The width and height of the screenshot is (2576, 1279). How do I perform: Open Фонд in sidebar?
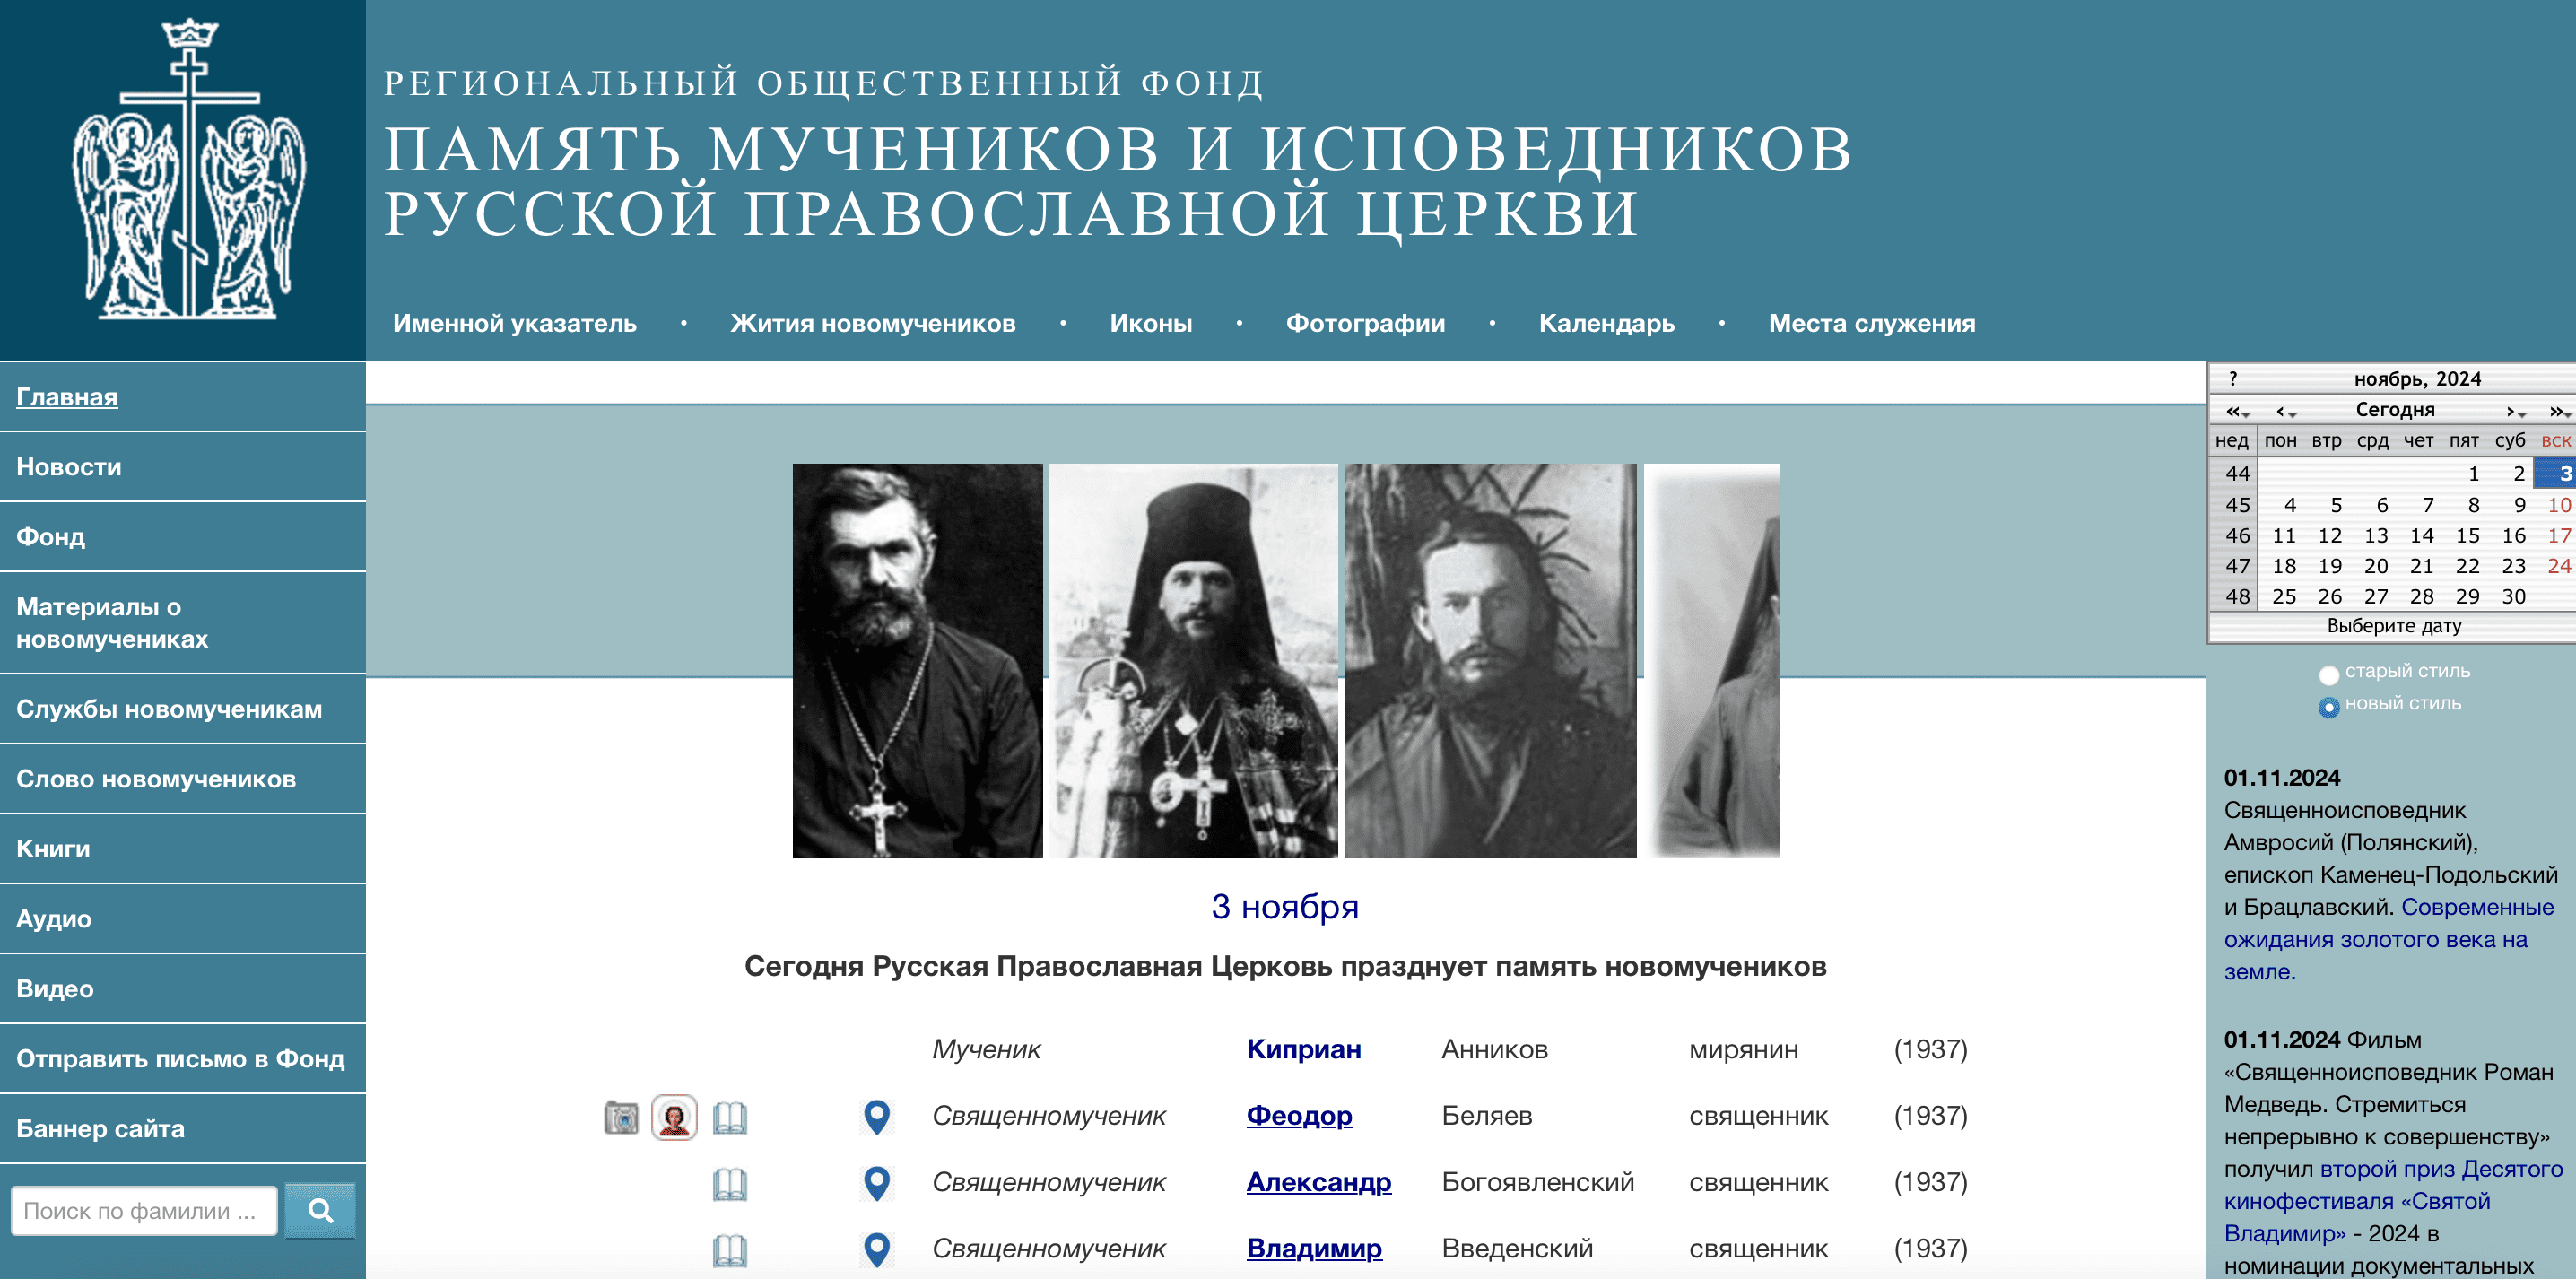(183, 537)
